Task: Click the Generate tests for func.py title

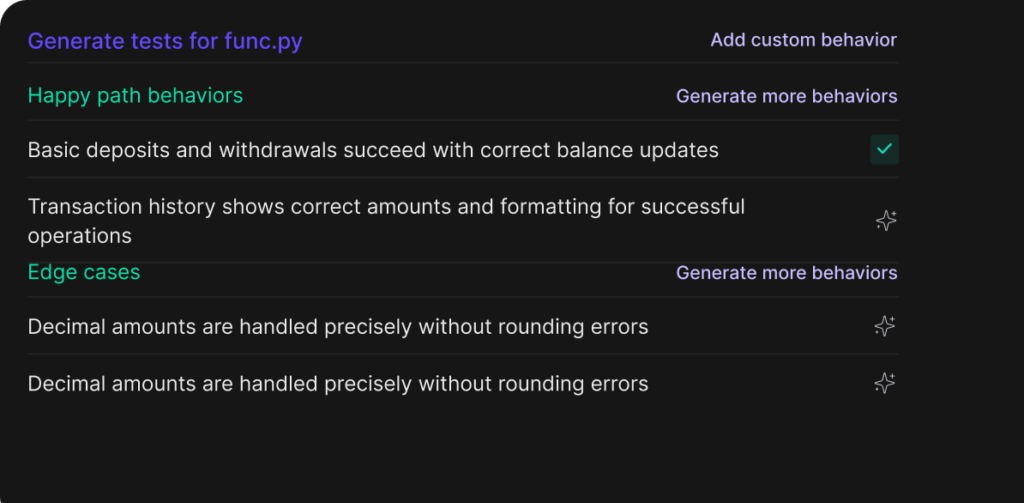Action: coord(165,42)
